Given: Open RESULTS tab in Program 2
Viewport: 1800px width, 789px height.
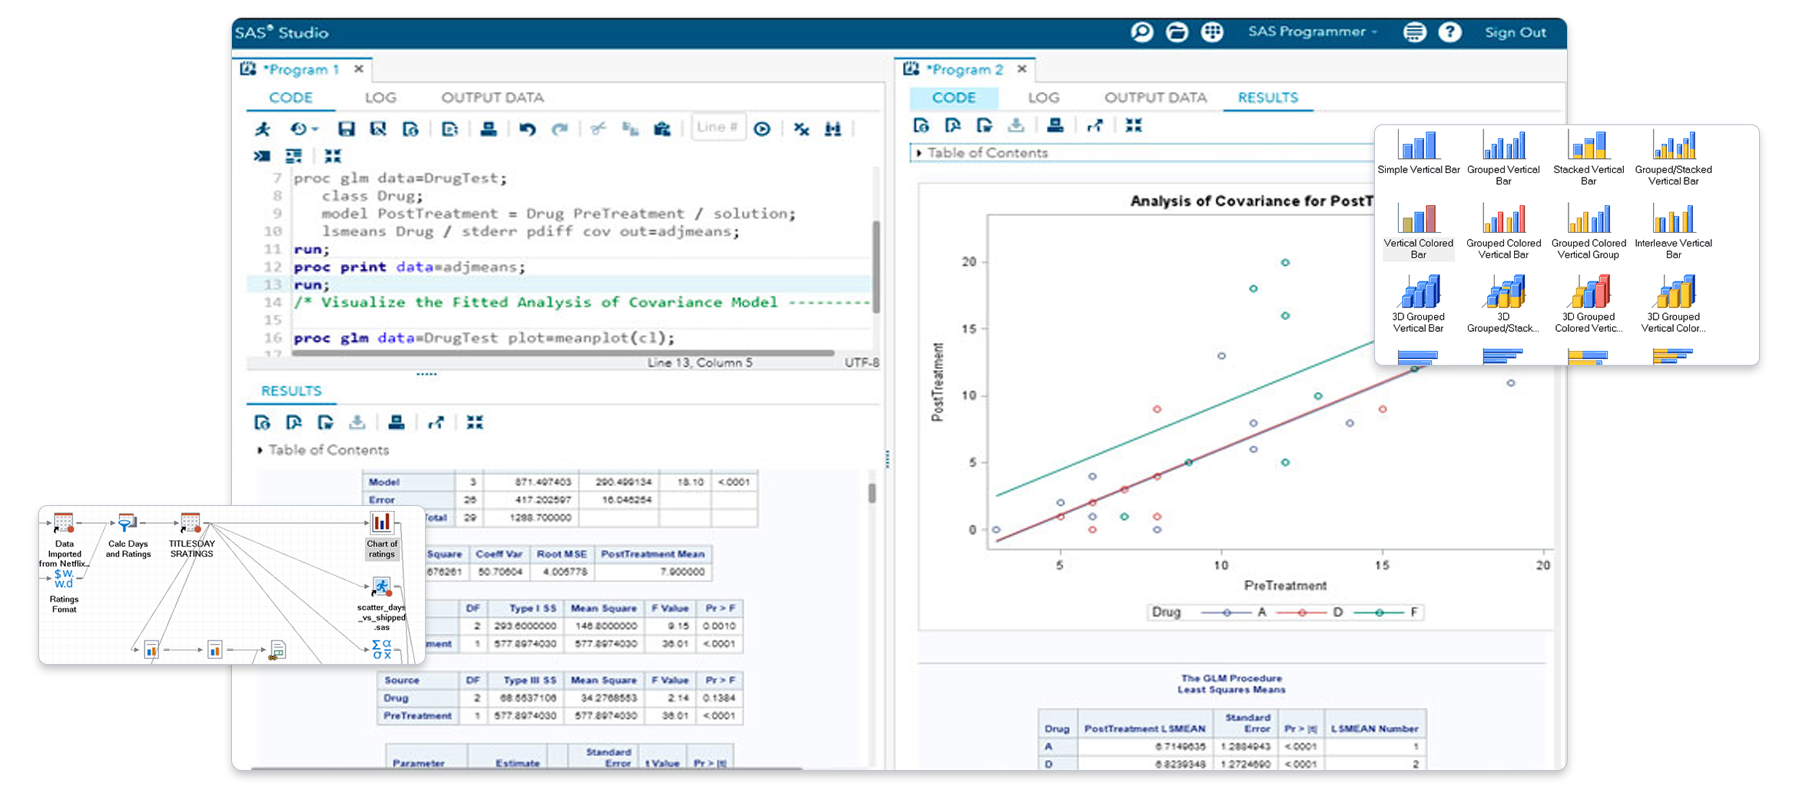Looking at the screenshot, I should (x=1268, y=97).
